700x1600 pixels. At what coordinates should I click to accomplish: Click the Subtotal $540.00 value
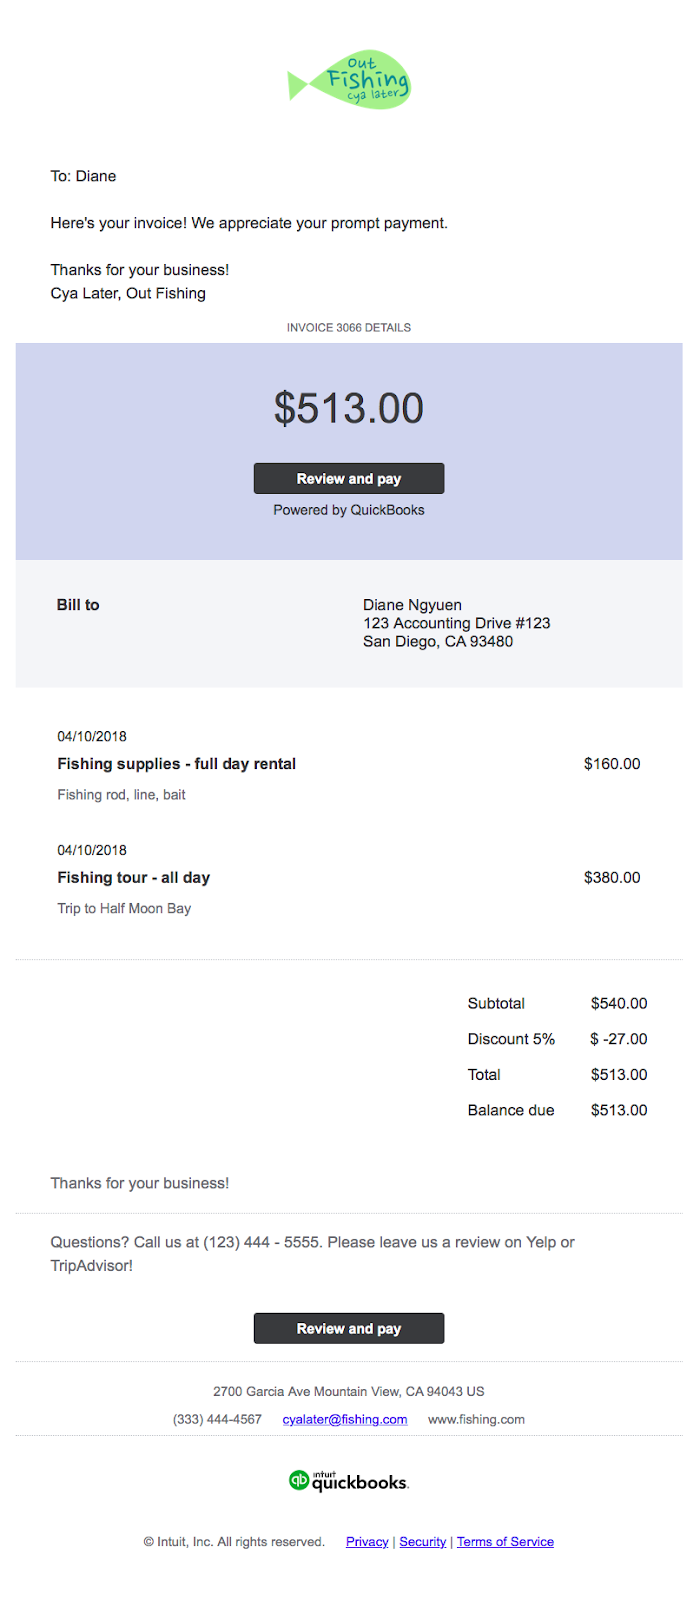(619, 1003)
